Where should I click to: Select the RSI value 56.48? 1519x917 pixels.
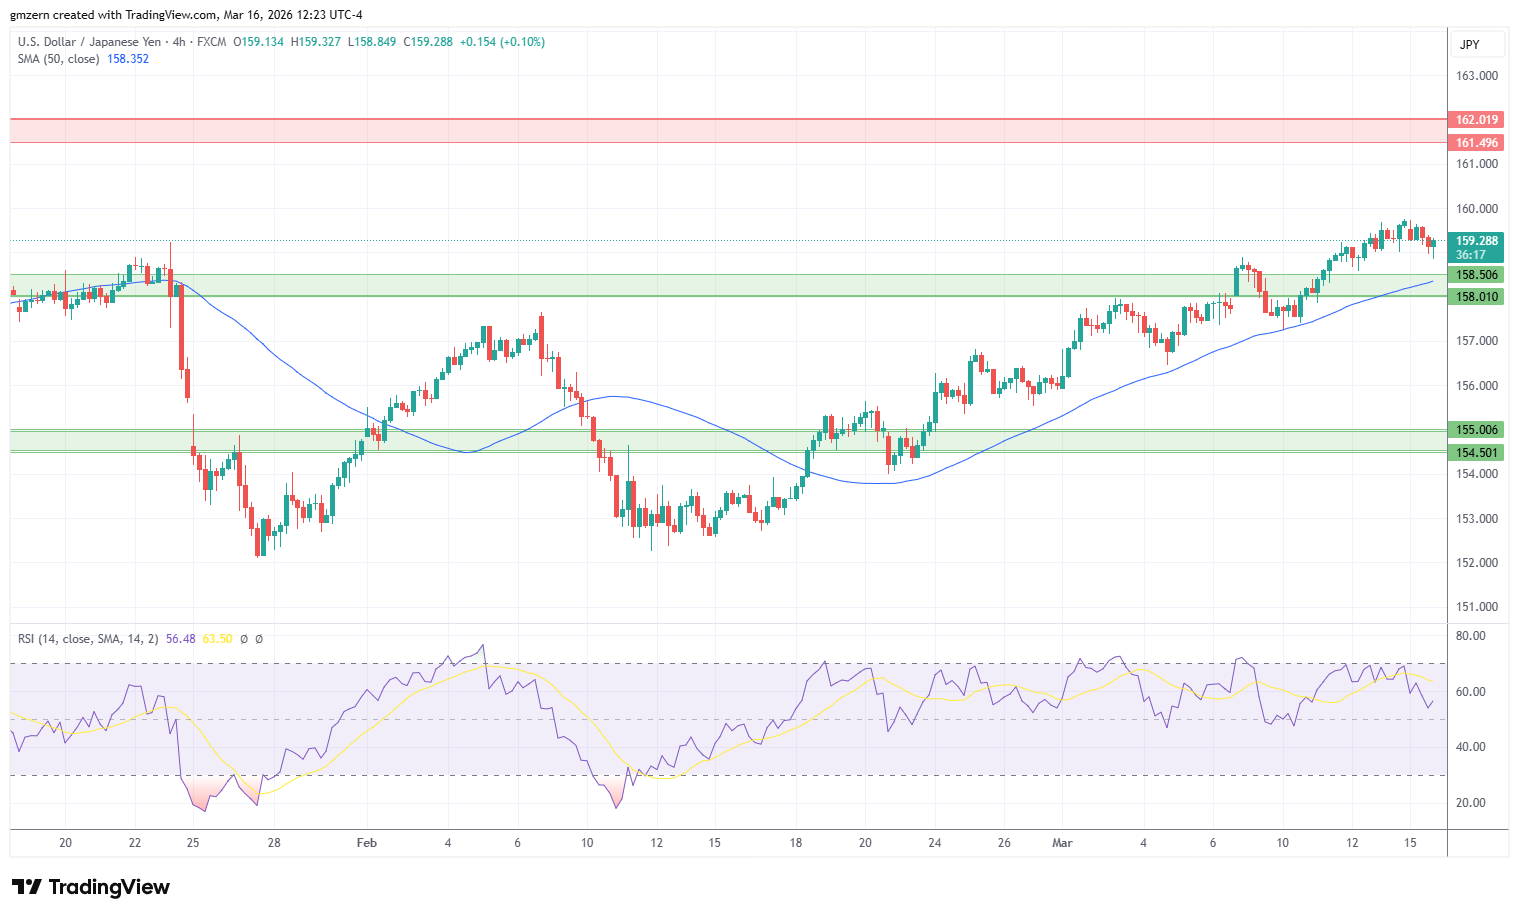pos(181,638)
